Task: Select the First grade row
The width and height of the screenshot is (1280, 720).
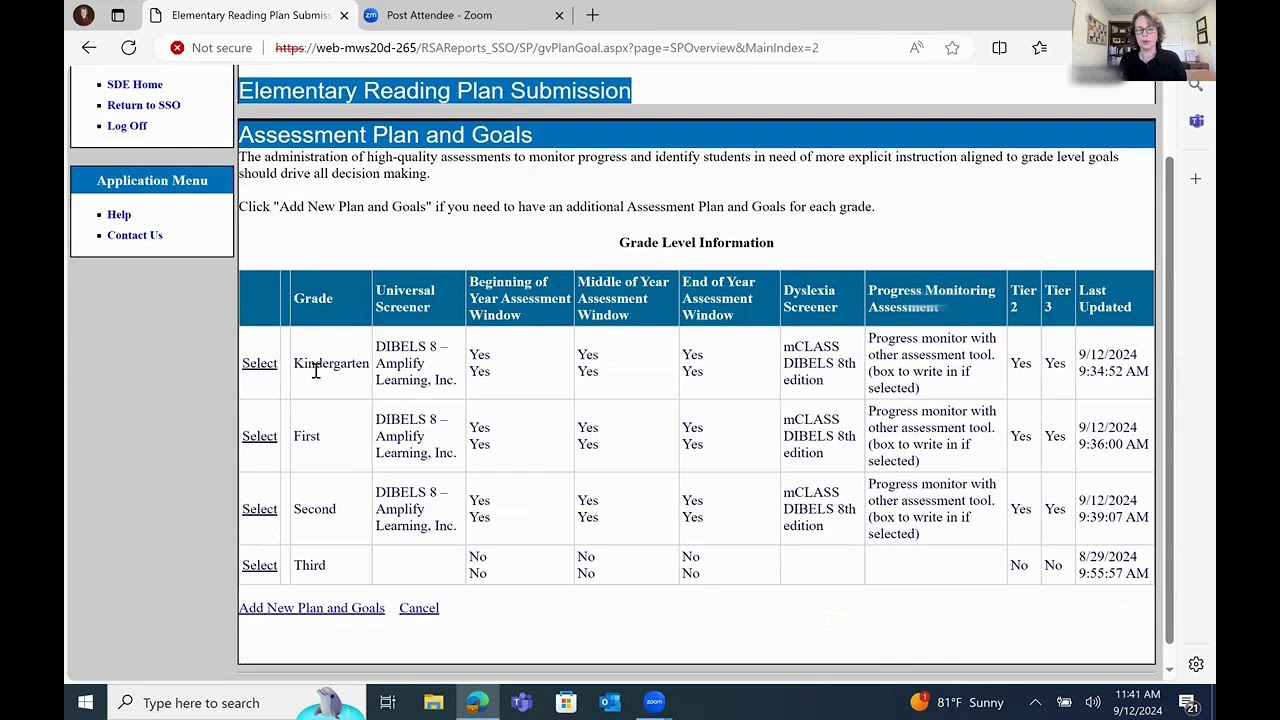Action: click(259, 436)
